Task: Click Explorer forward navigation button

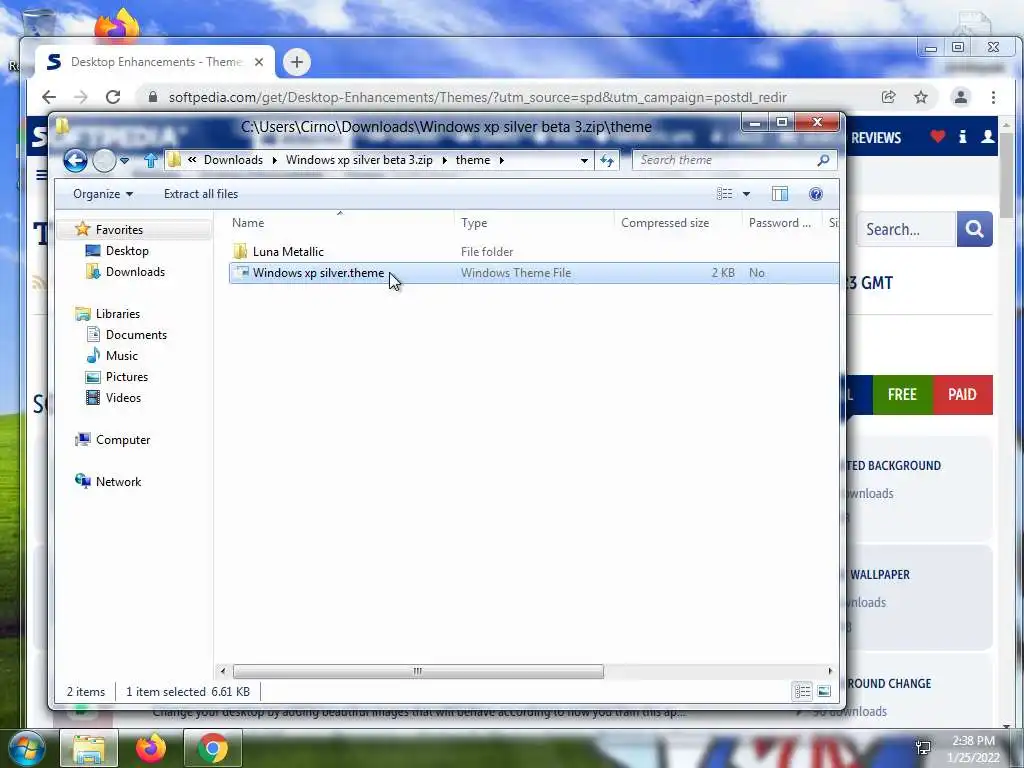Action: (104, 160)
